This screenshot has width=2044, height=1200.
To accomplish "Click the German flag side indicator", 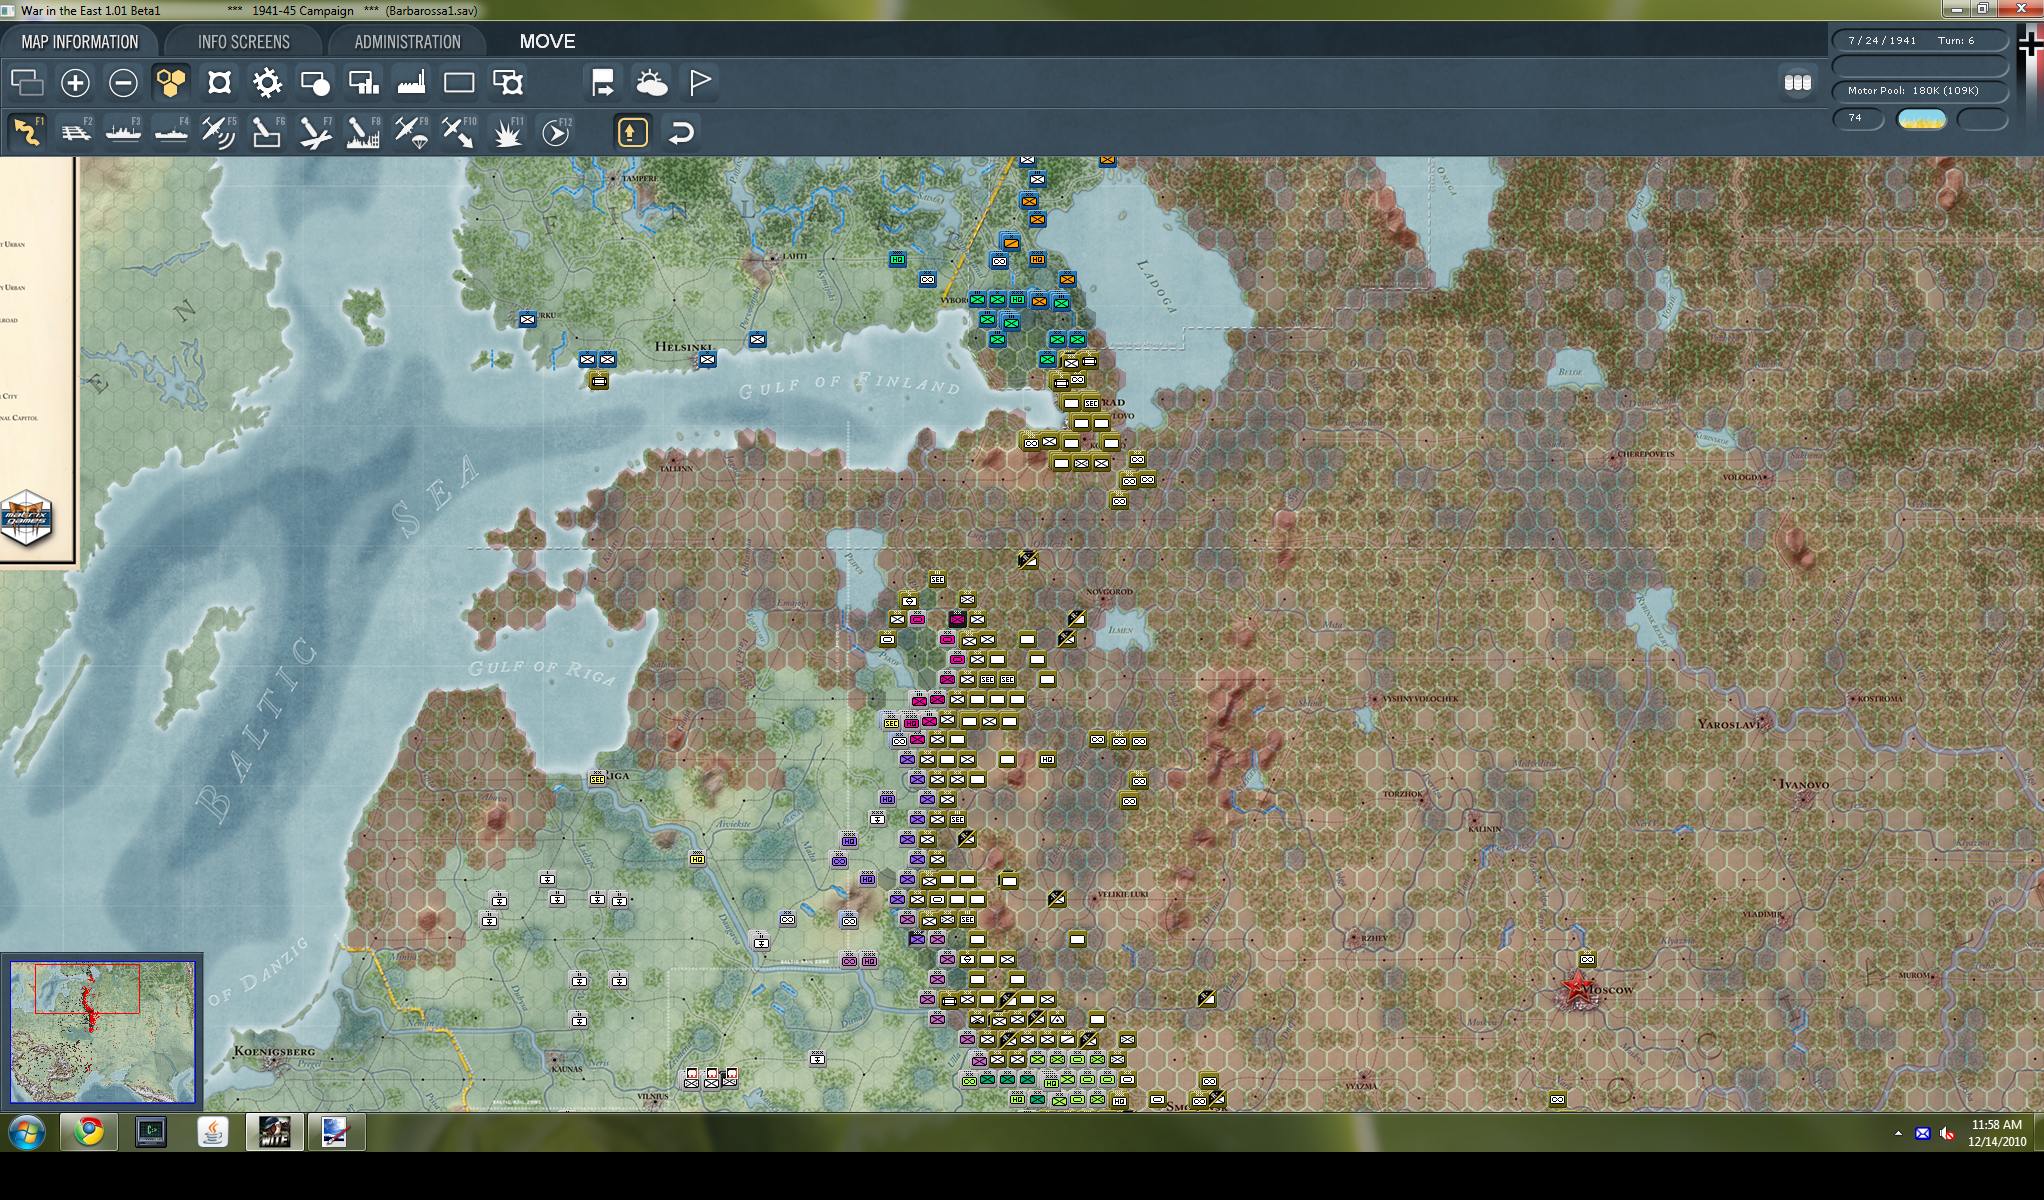I will (2031, 44).
